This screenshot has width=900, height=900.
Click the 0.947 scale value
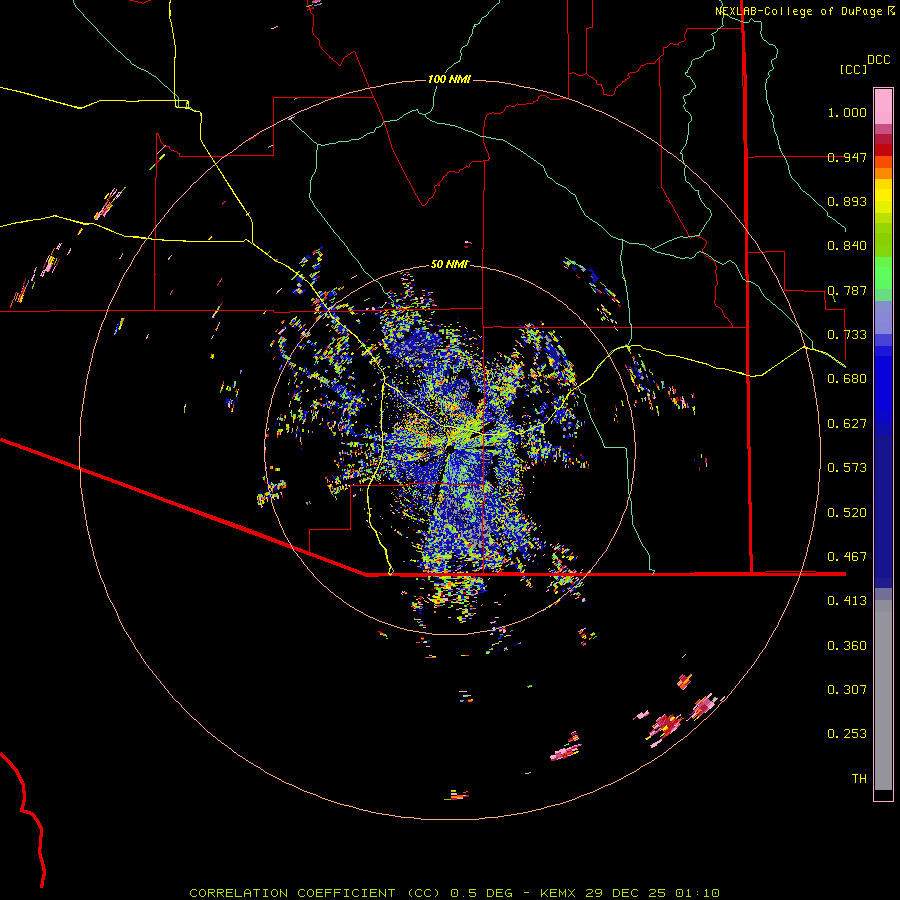847,157
